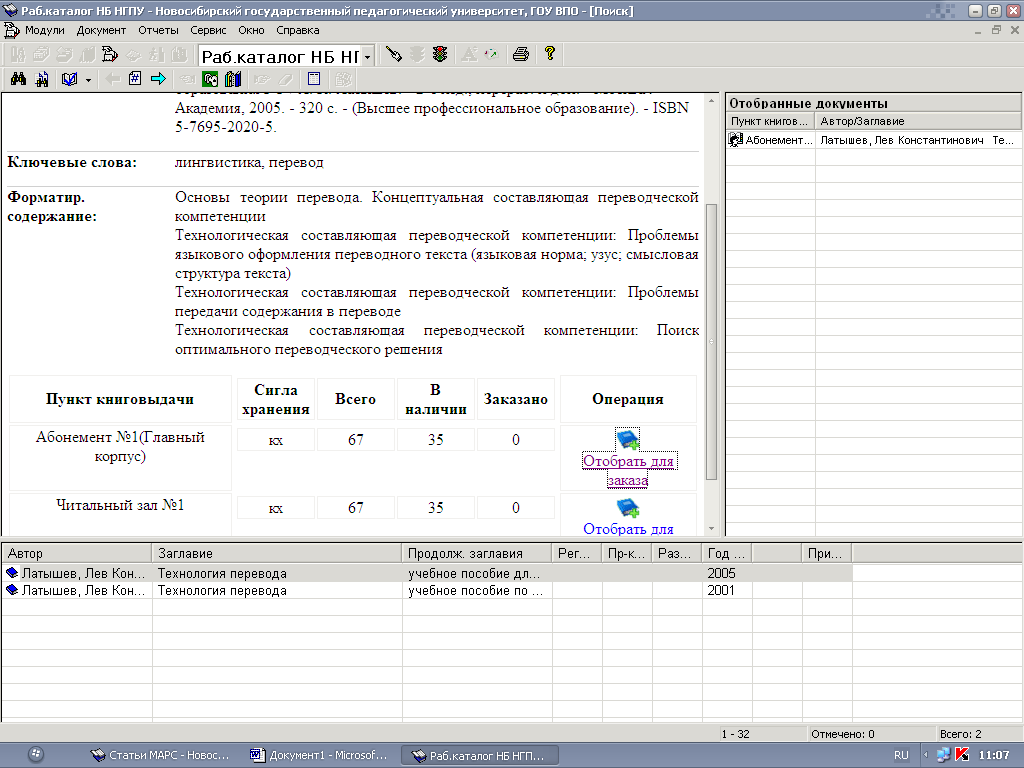
Task: Click the Пункт книгов... column header
Action: (x=771, y=121)
